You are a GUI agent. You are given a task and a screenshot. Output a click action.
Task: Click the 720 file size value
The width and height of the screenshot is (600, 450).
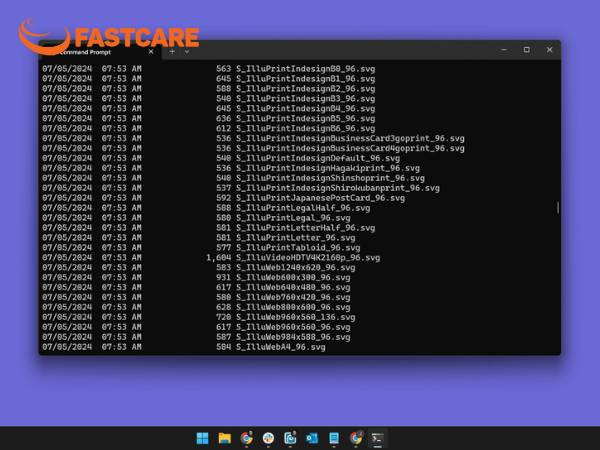click(223, 318)
